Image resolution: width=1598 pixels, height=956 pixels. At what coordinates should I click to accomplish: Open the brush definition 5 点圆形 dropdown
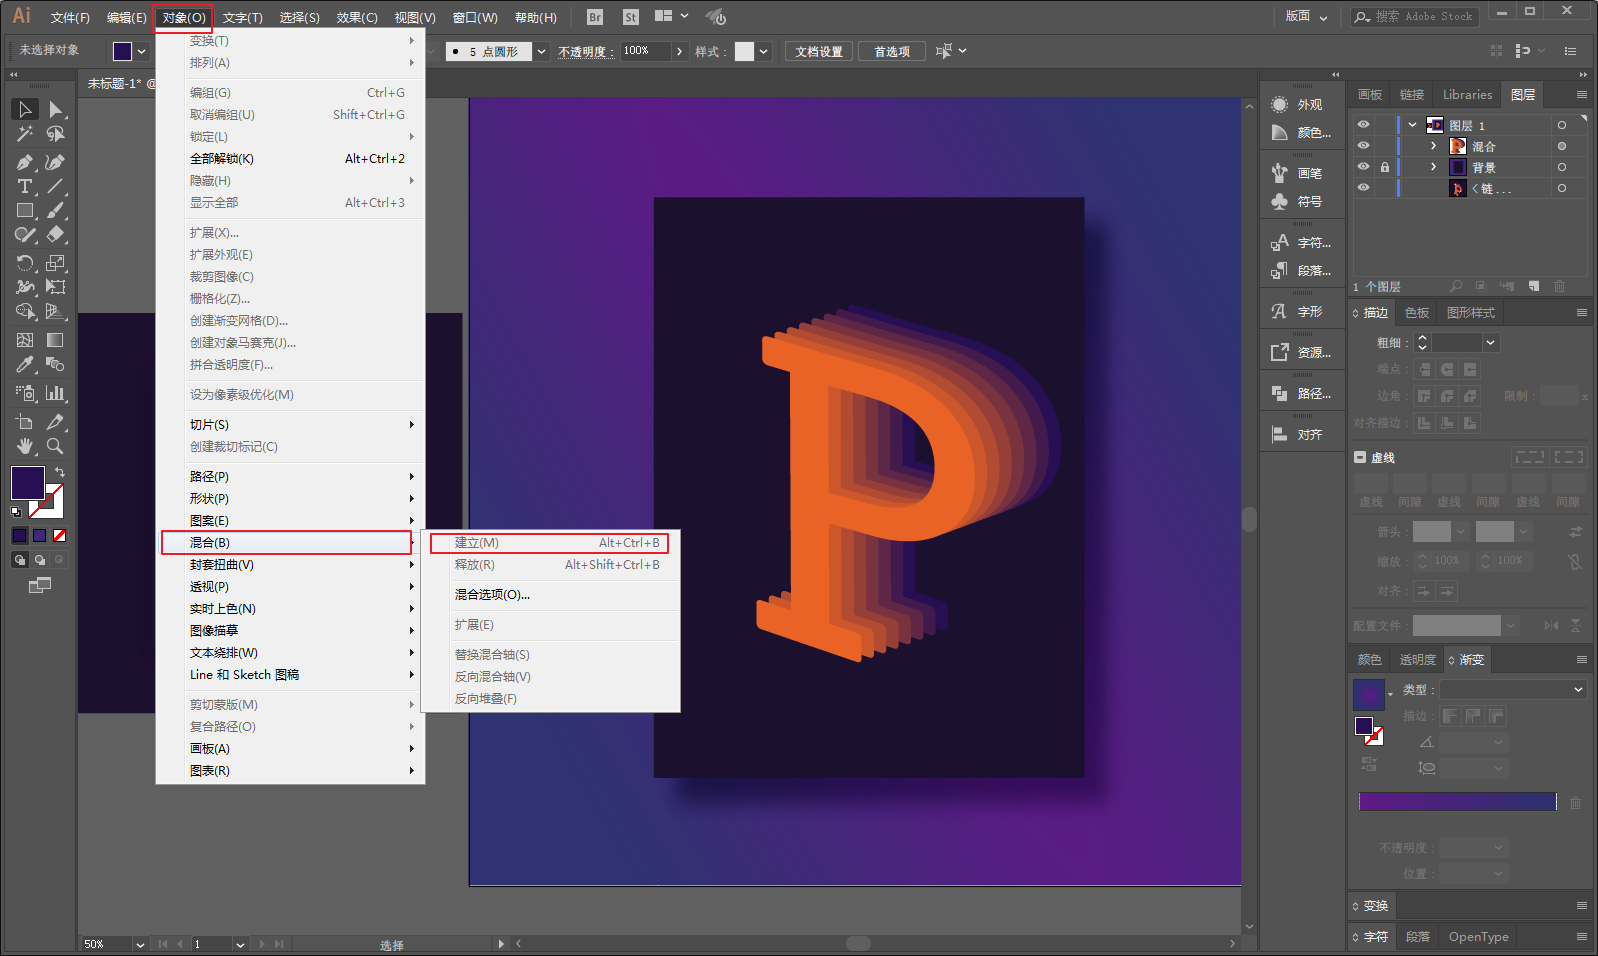(541, 51)
